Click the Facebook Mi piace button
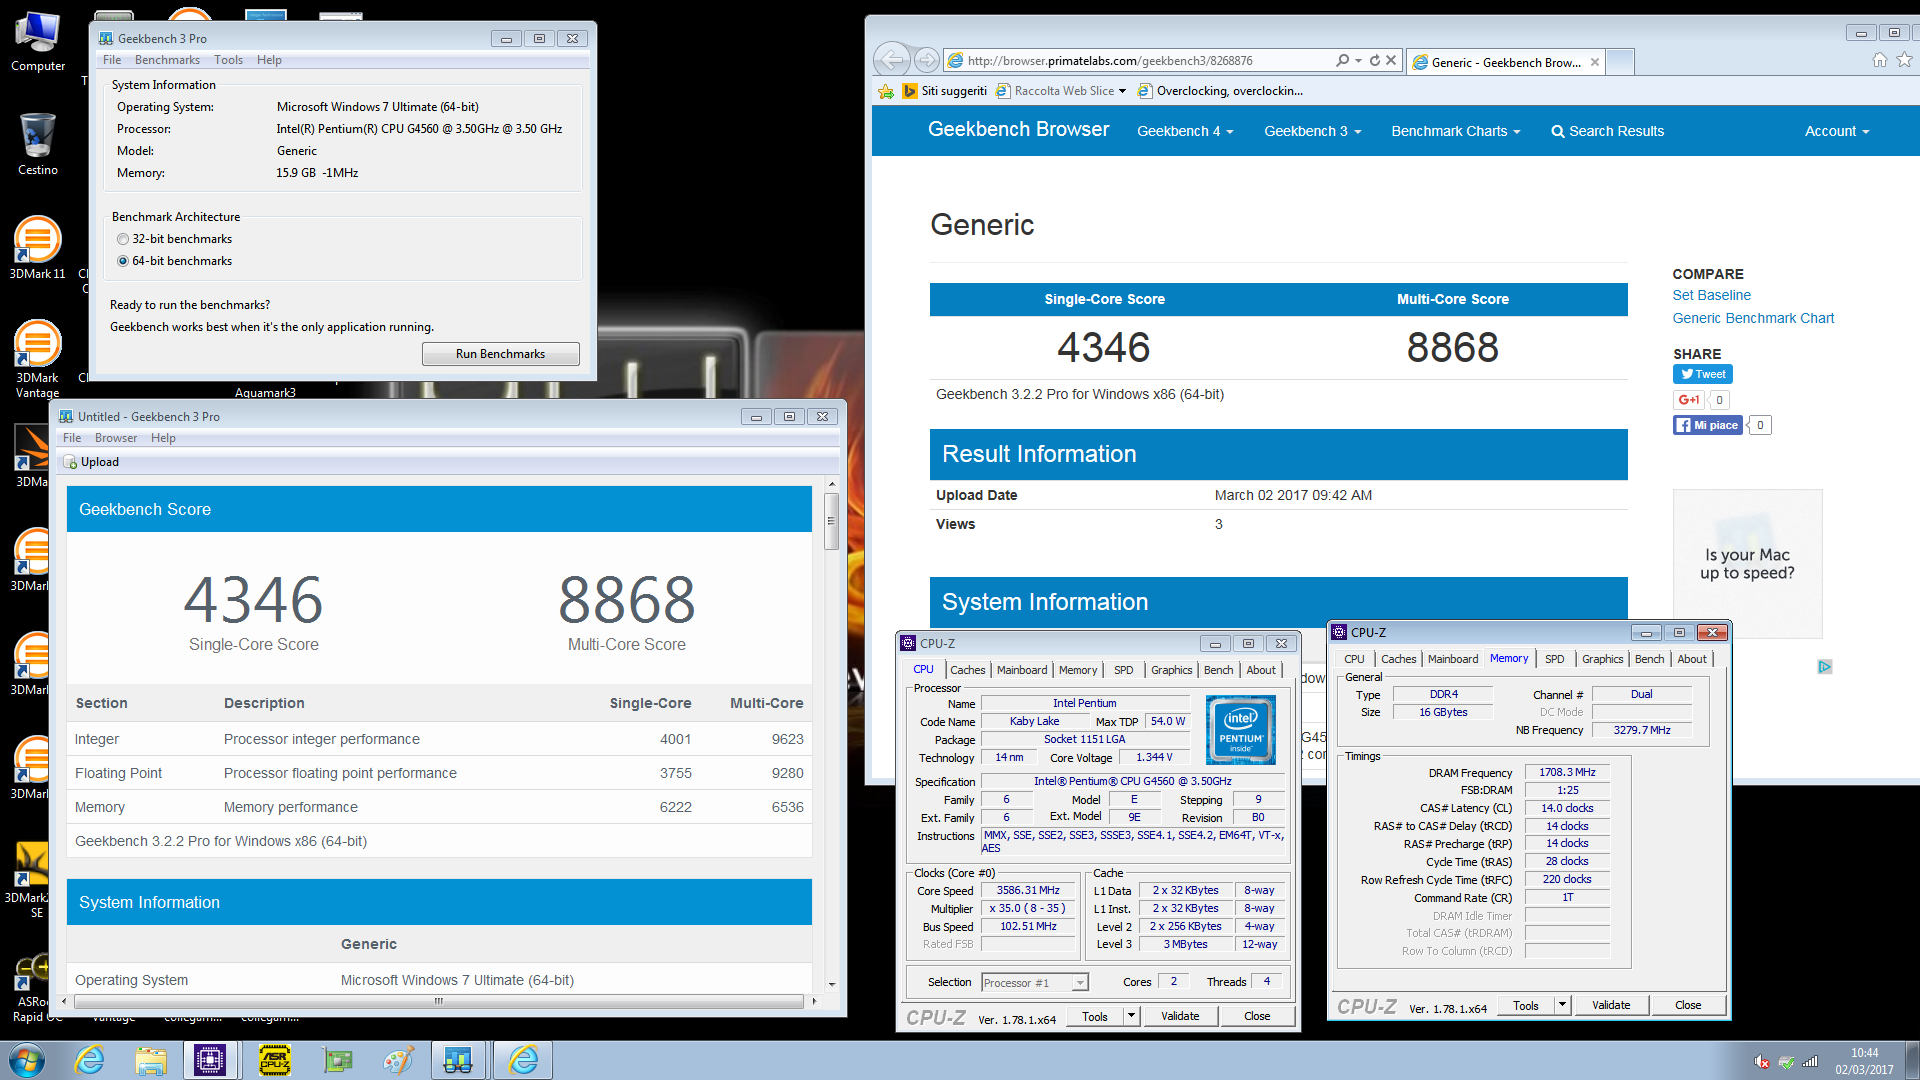1920x1080 pixels. pyautogui.click(x=1708, y=425)
